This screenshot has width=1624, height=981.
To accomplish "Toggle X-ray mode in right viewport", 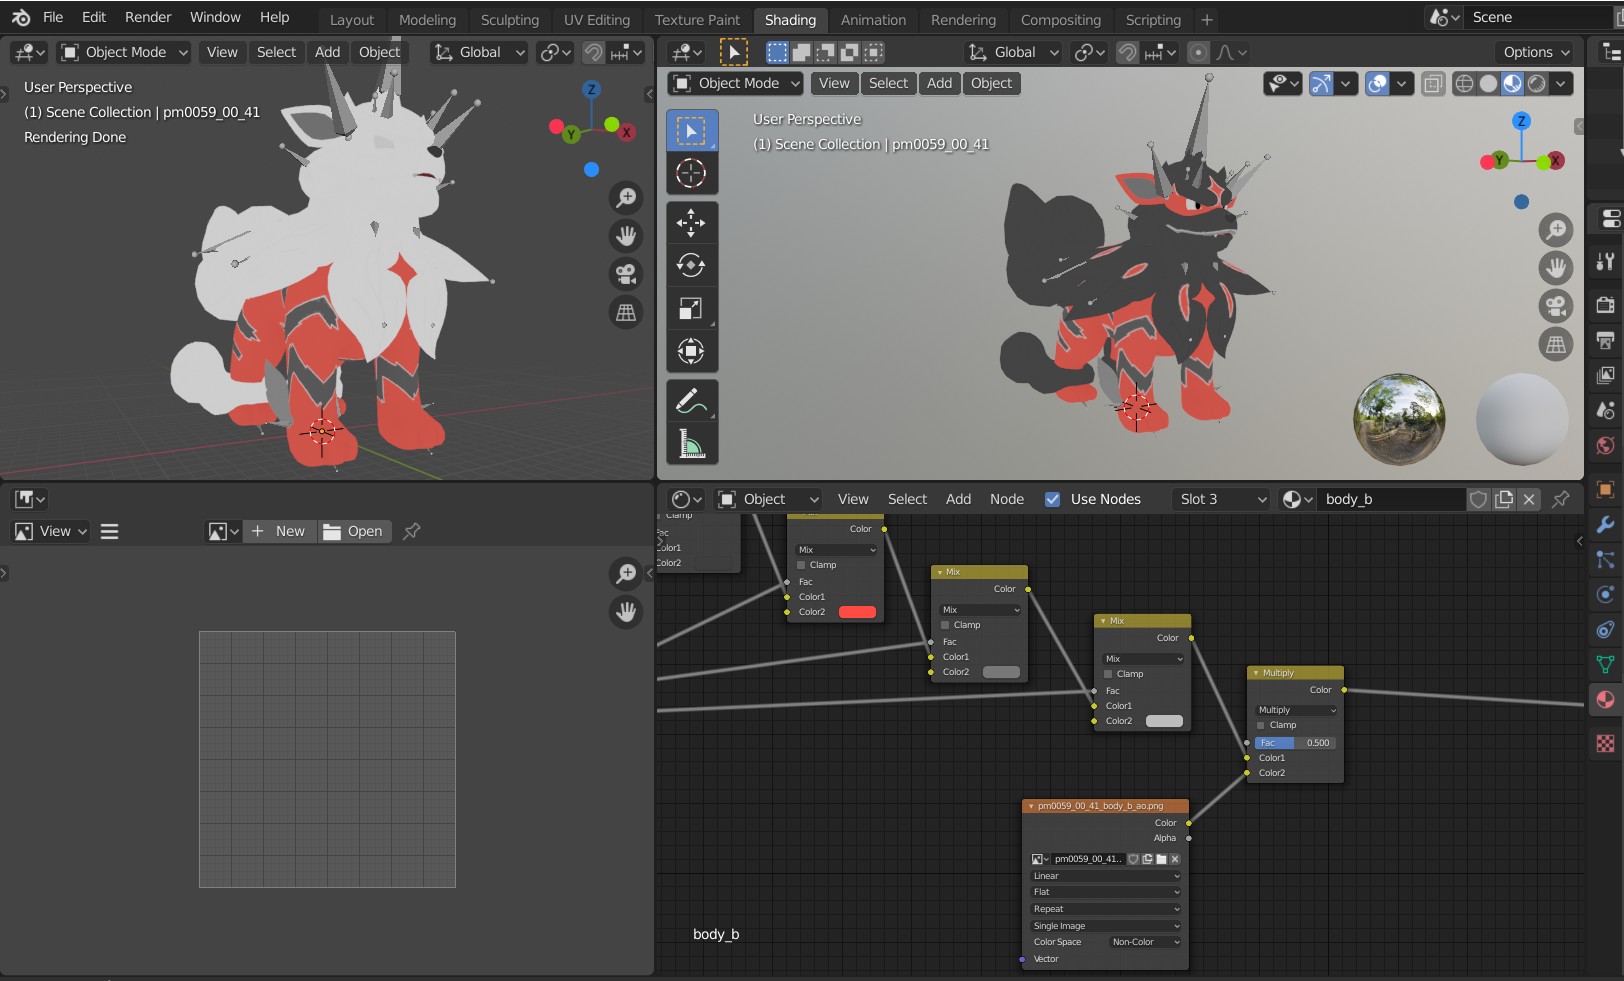I will click(x=1433, y=84).
